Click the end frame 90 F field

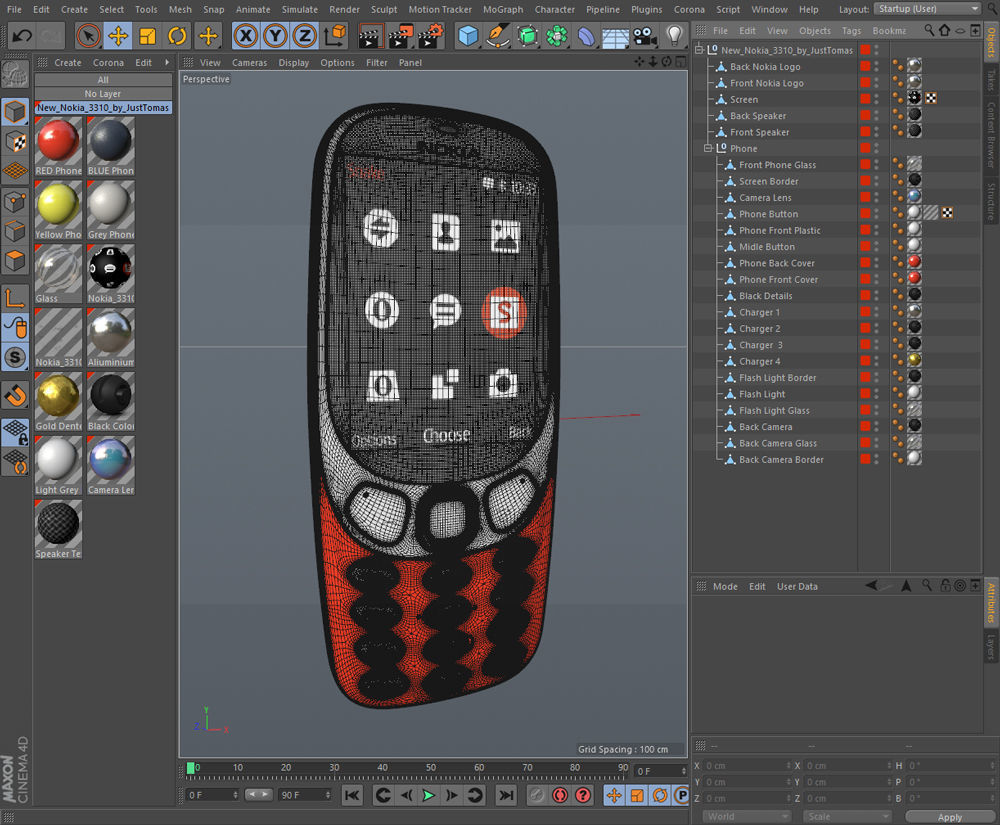click(305, 795)
